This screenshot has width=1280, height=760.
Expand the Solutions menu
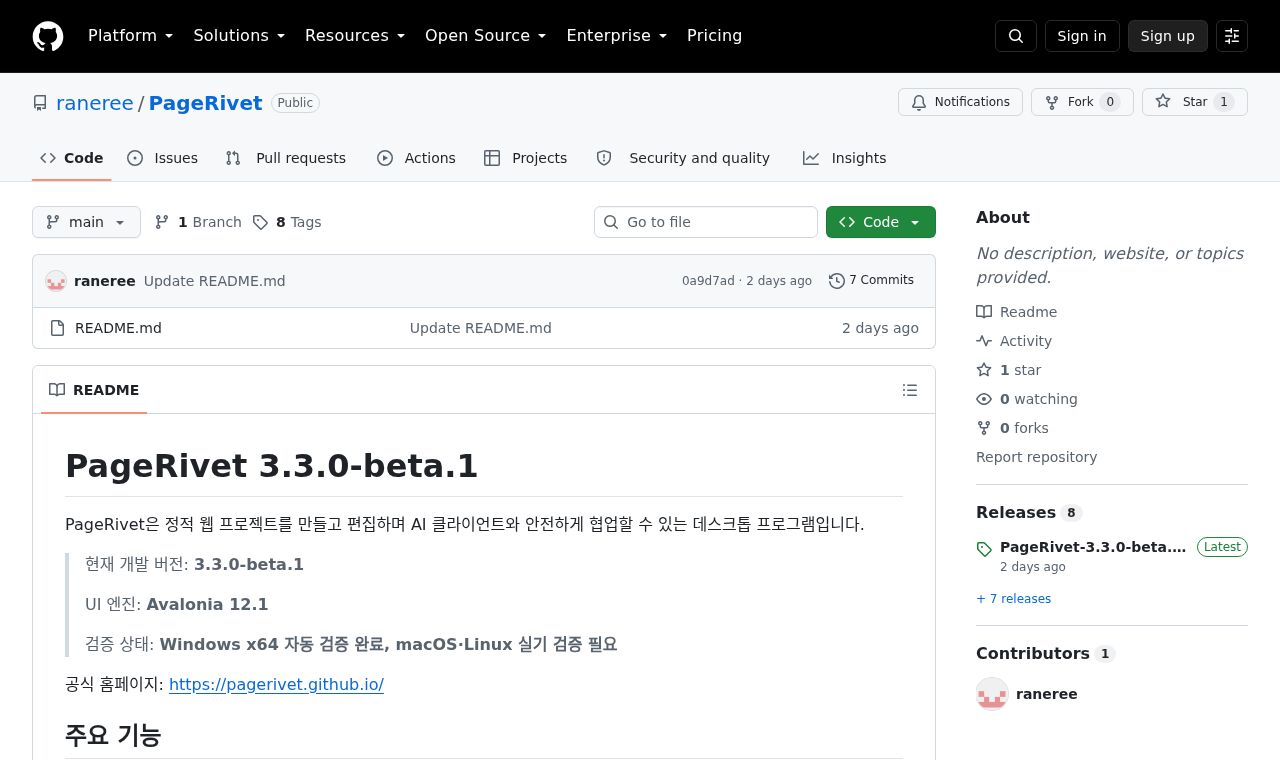click(239, 36)
